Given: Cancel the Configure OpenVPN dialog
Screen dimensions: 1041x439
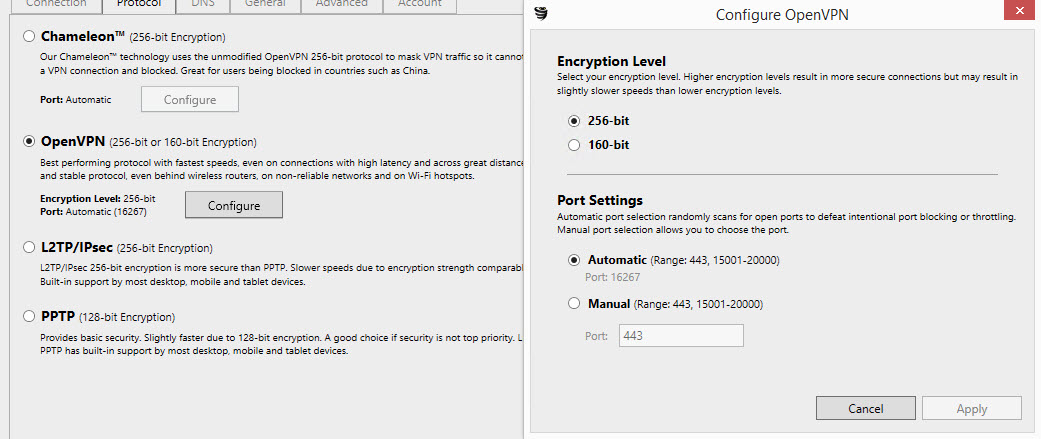Looking at the screenshot, I should [x=866, y=408].
